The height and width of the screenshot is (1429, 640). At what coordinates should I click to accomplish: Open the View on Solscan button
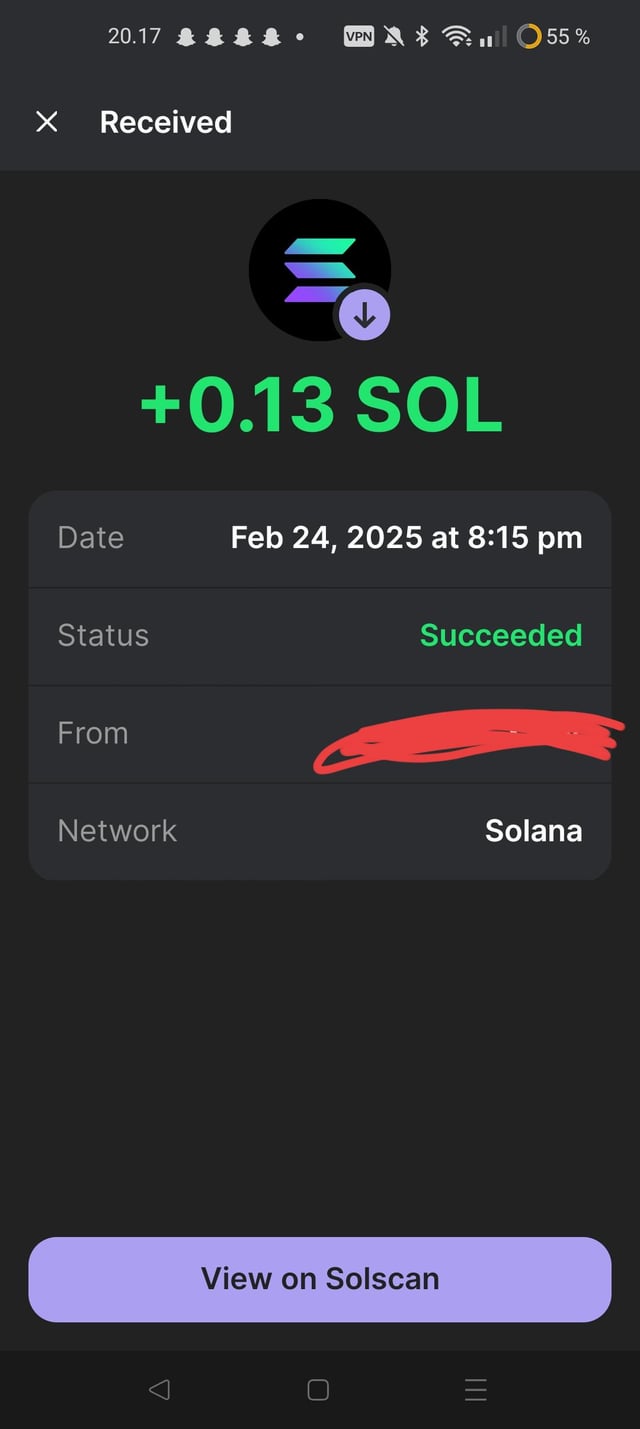click(320, 1279)
